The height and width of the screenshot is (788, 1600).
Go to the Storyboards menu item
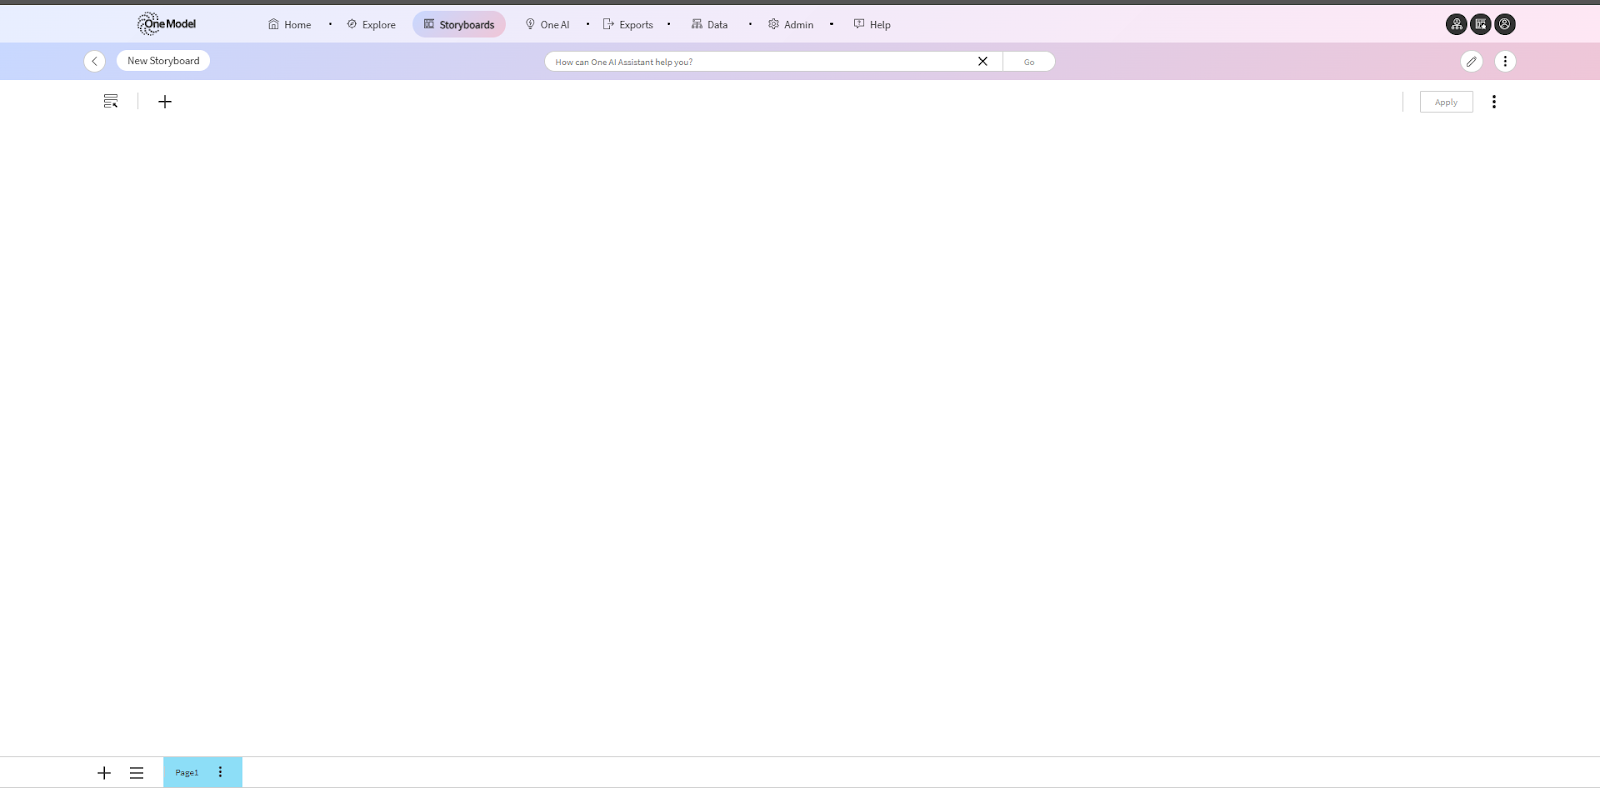(x=459, y=24)
